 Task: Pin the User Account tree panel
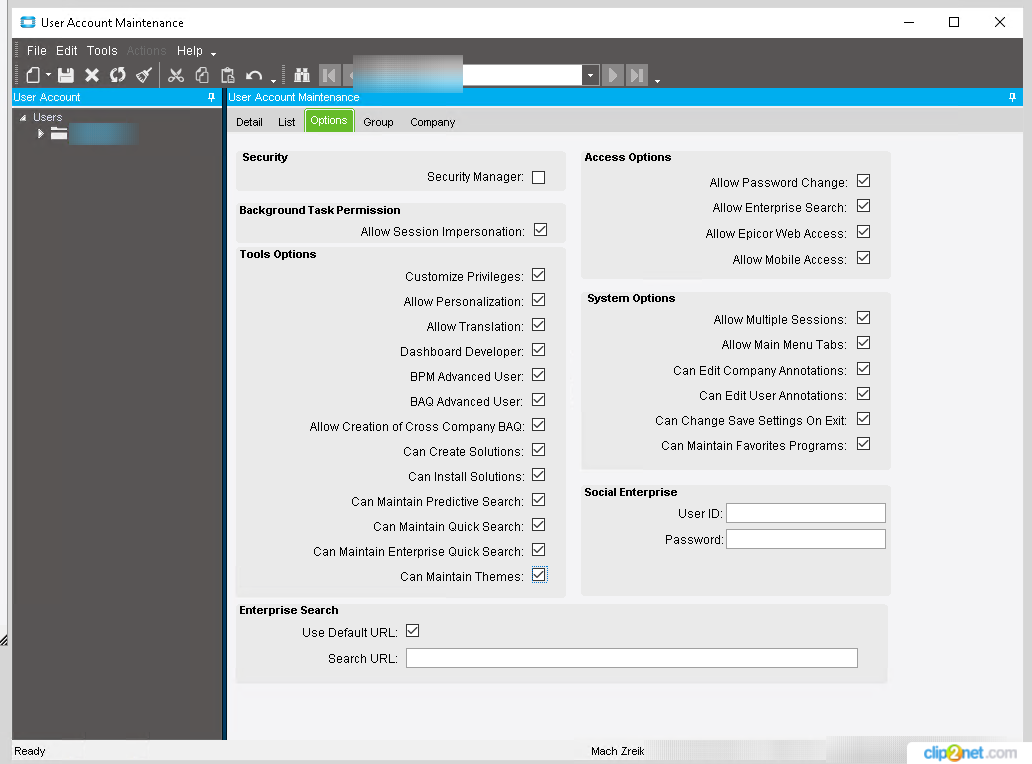(x=211, y=97)
